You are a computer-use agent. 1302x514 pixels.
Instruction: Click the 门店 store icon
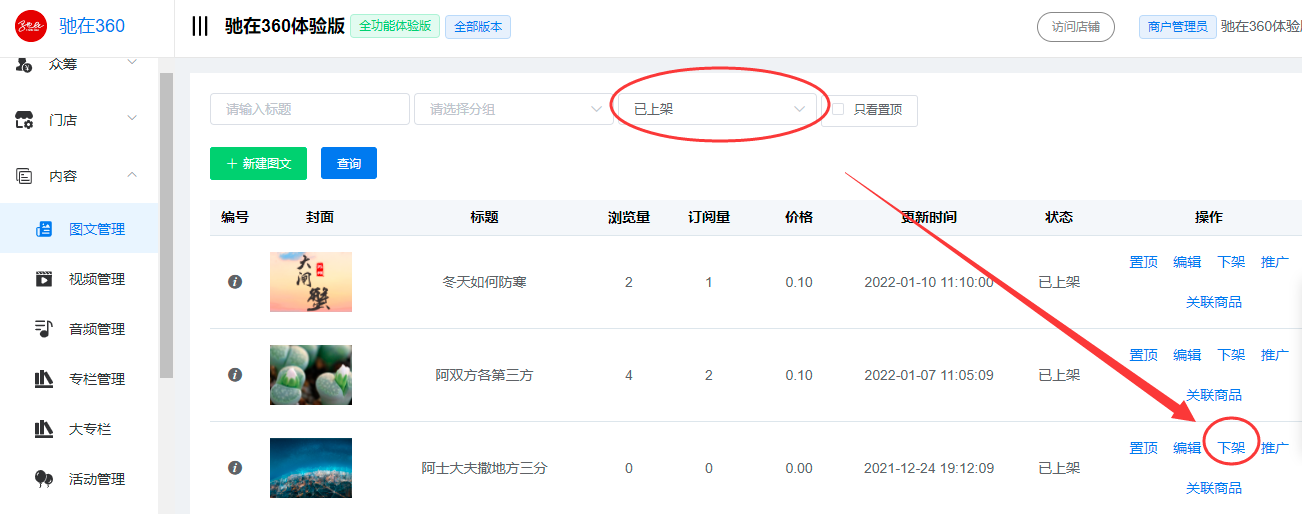point(25,120)
